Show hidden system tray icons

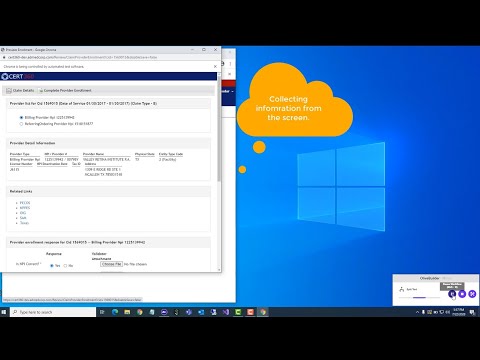tap(417, 312)
